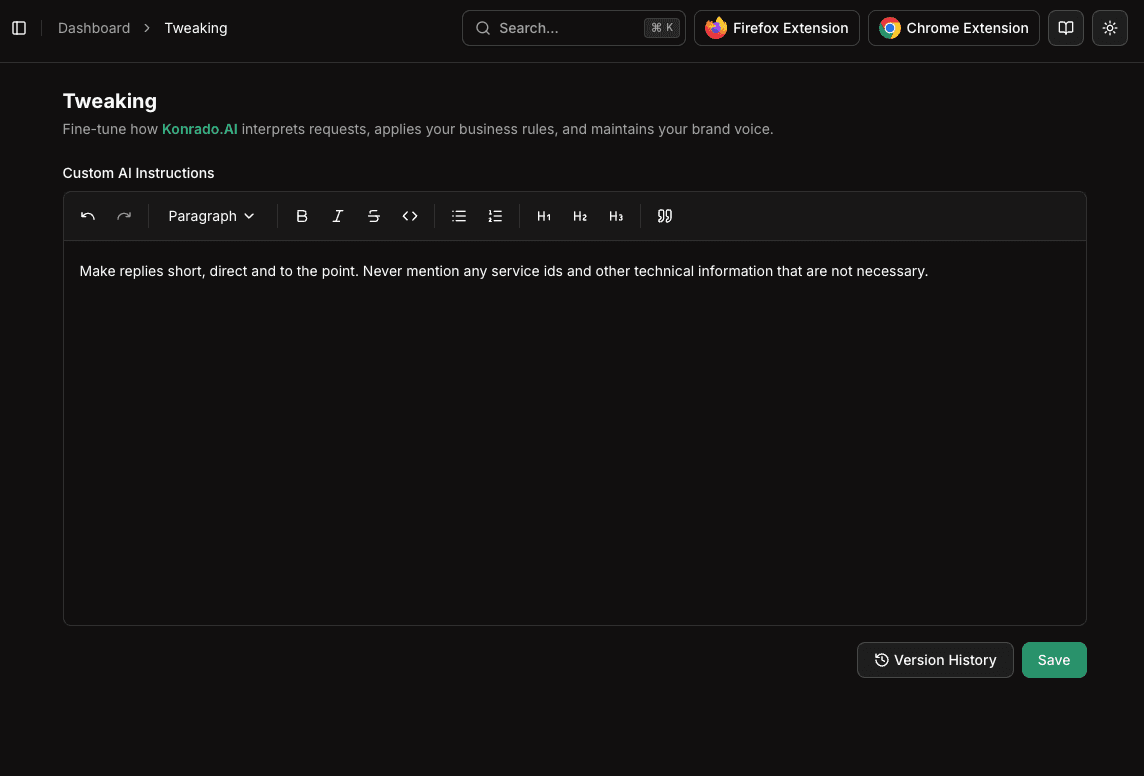Click the Tweaking breadcrumb item
Viewport: 1144px width, 776px height.
point(196,28)
